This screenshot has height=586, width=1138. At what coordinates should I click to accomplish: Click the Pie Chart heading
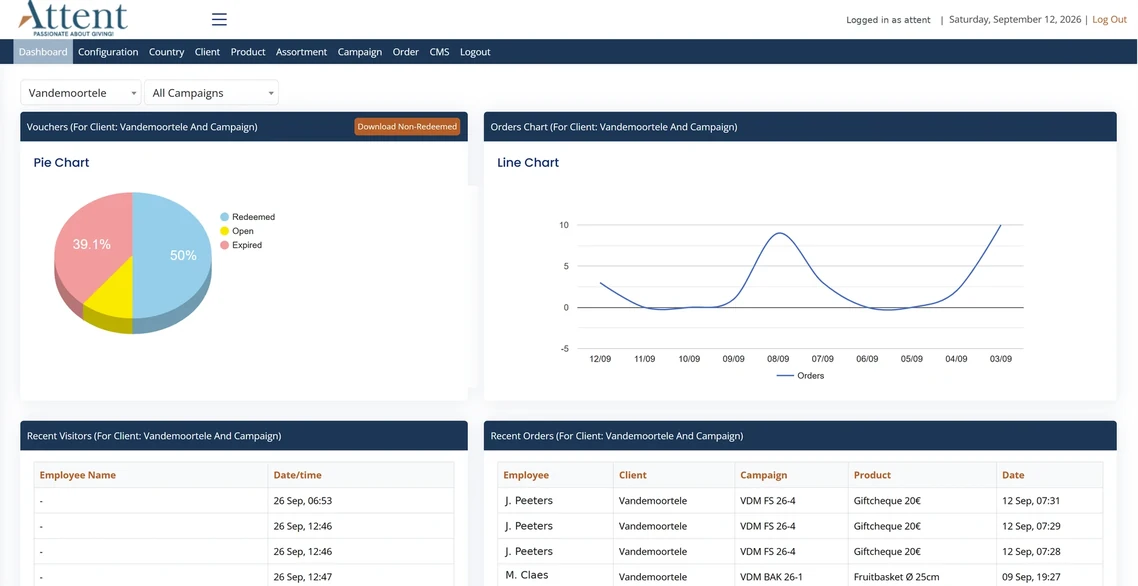pos(62,163)
